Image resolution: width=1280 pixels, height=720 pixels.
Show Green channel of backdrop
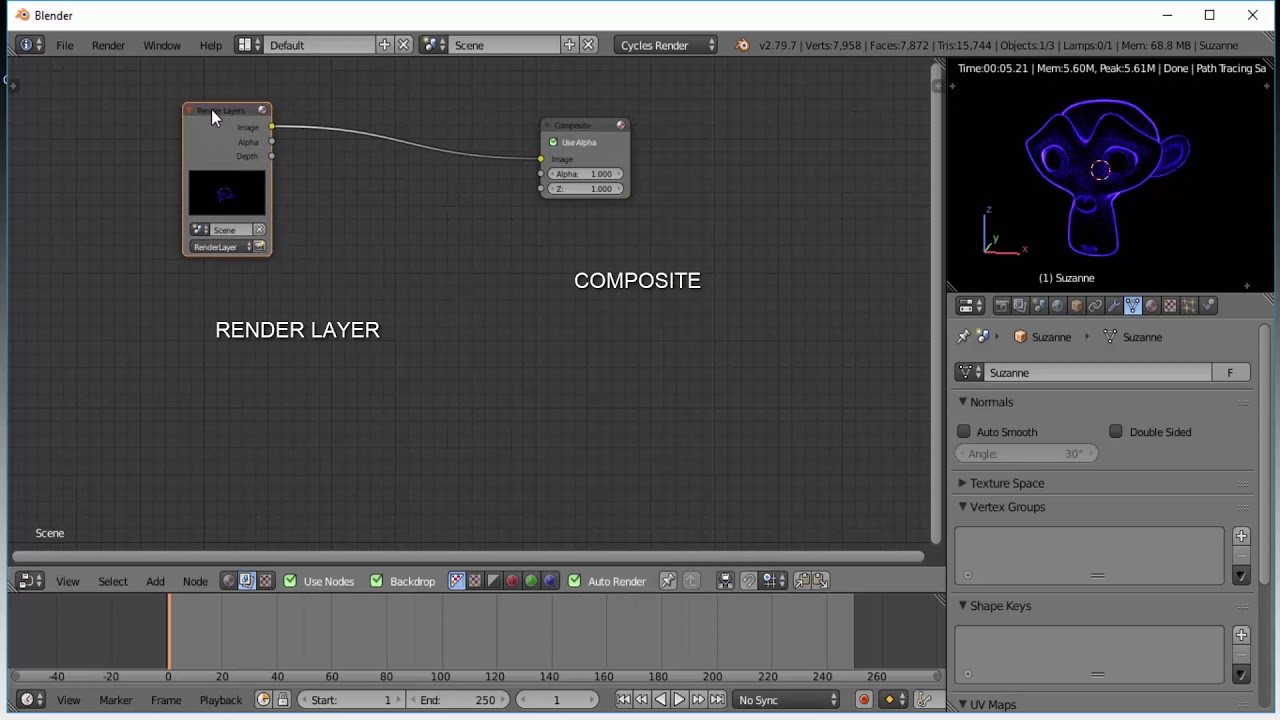pyautogui.click(x=531, y=581)
